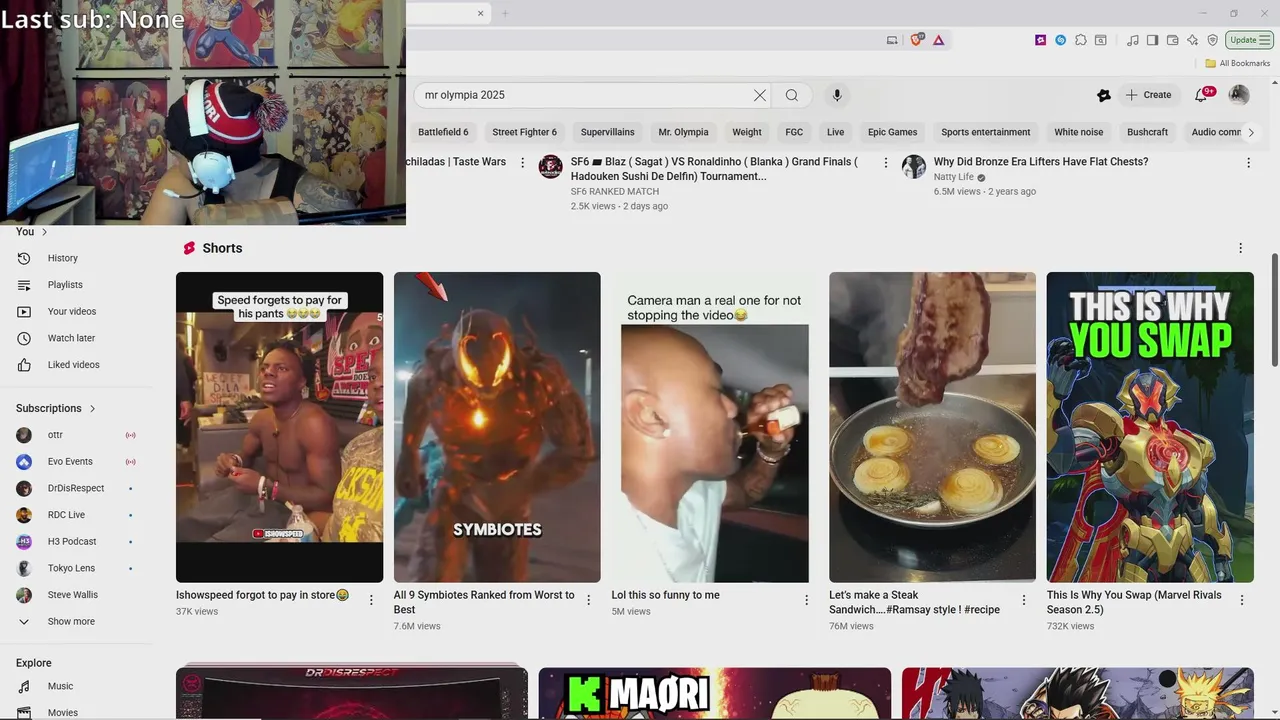The height and width of the screenshot is (720, 1280).
Task: Open the All Bookmarks folder
Action: [x=1237, y=63]
